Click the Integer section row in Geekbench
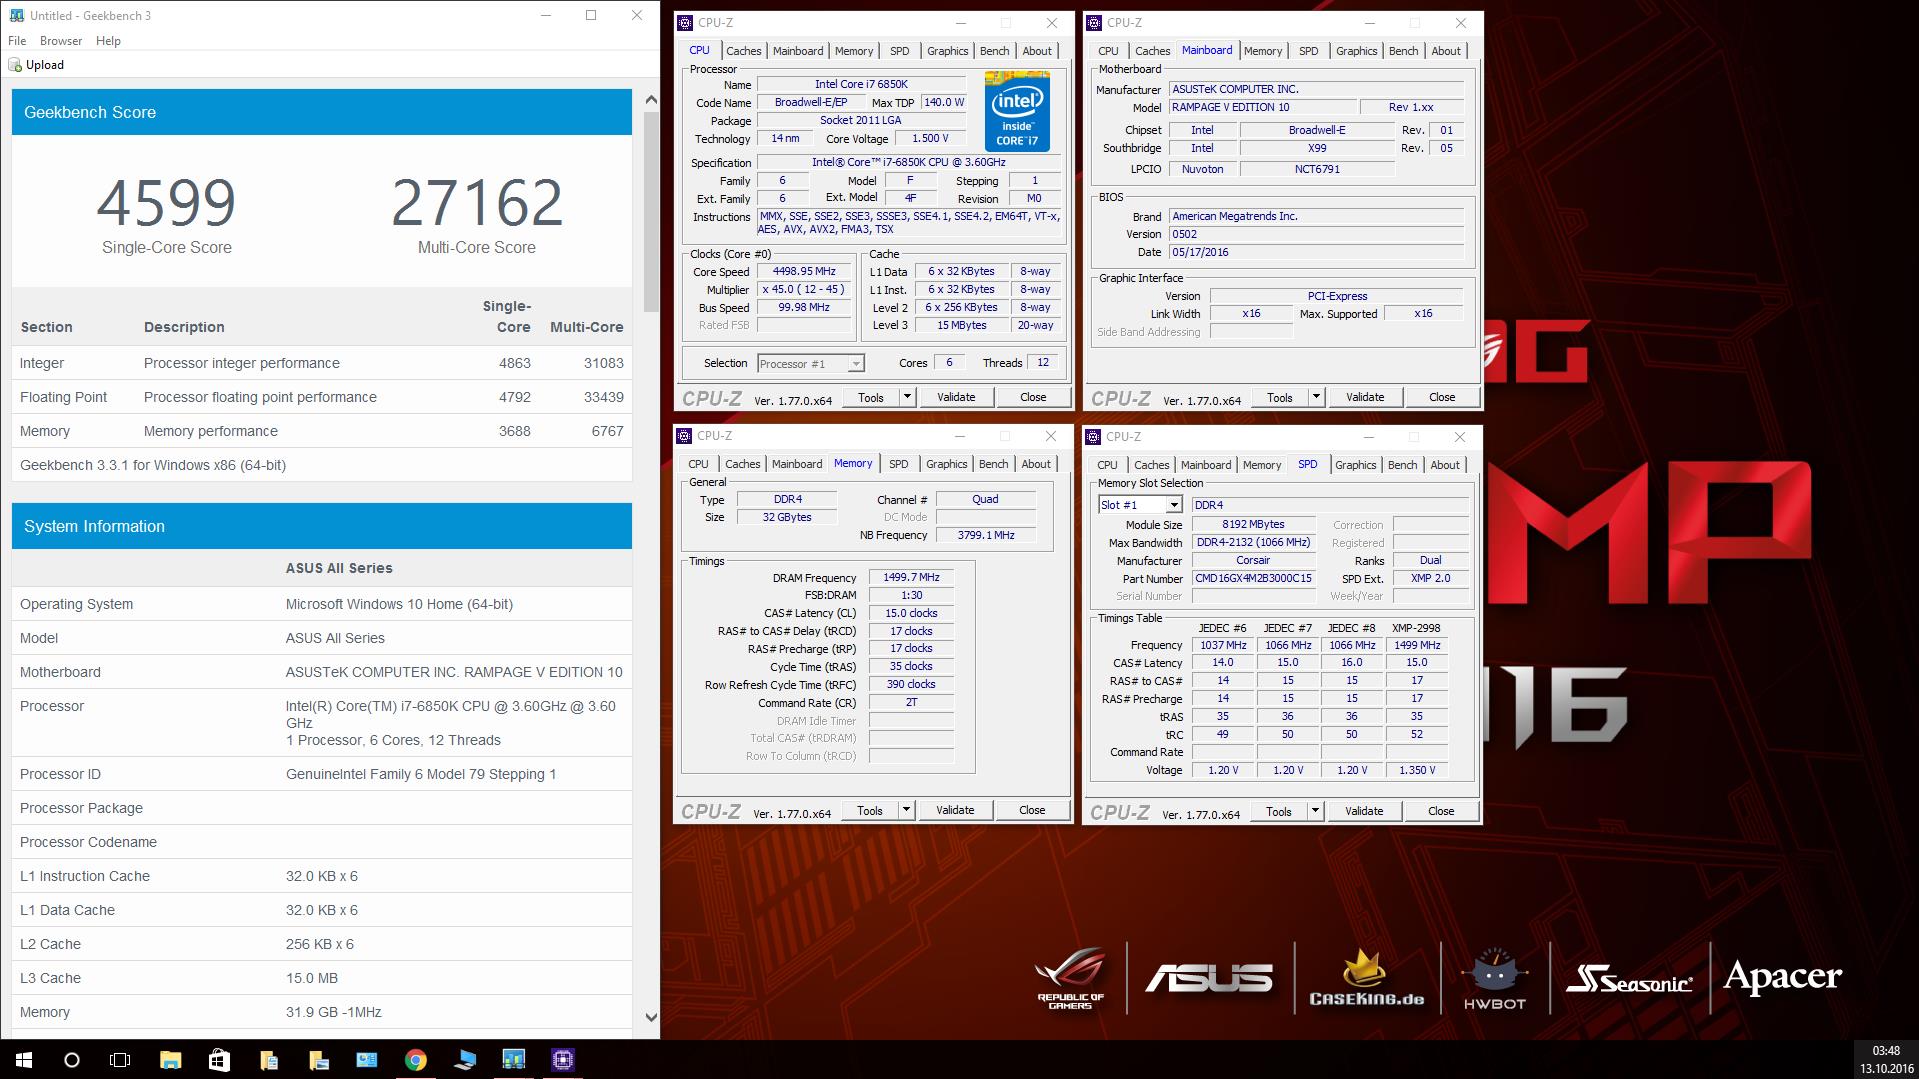Screen dimensions: 1919x1079 (x=322, y=363)
